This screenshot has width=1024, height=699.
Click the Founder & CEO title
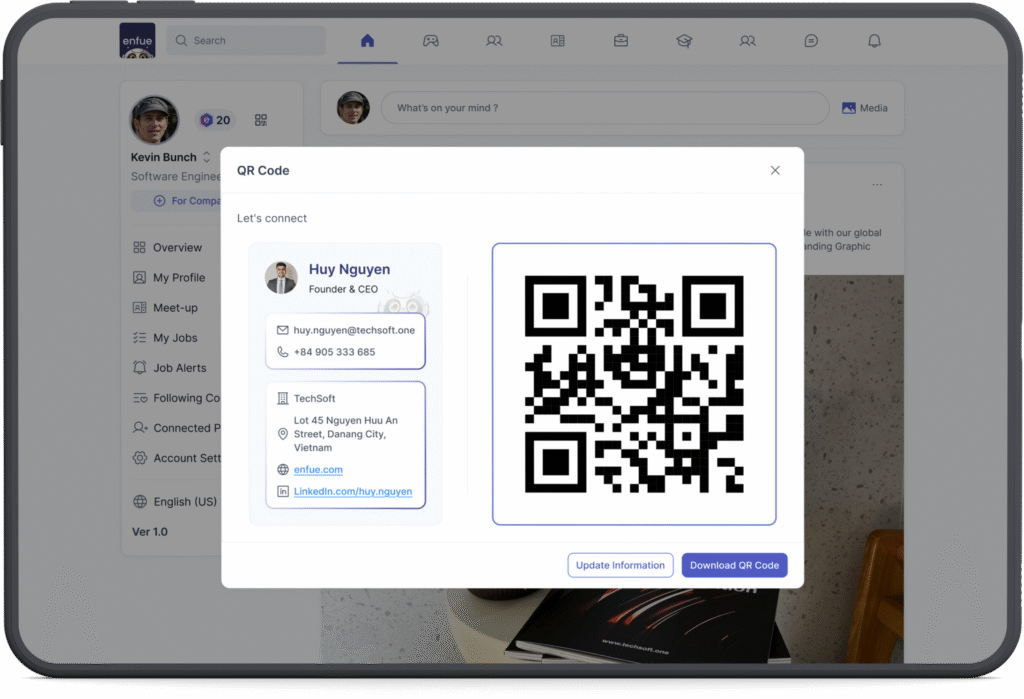343,289
